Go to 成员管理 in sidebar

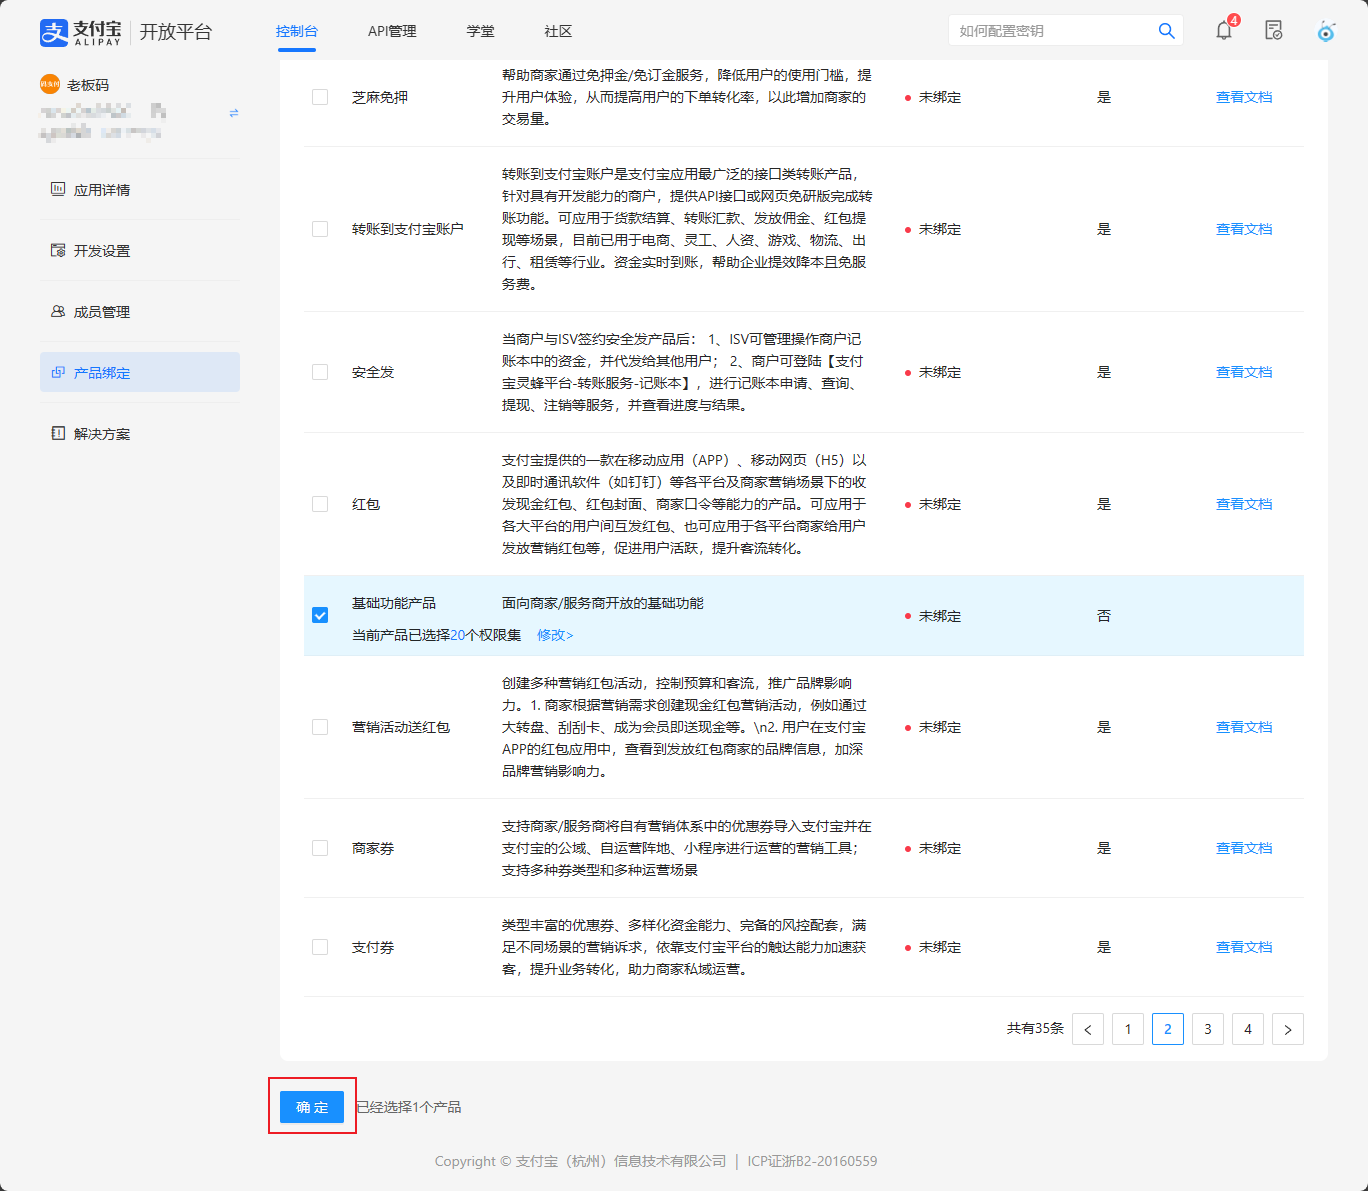tap(101, 312)
